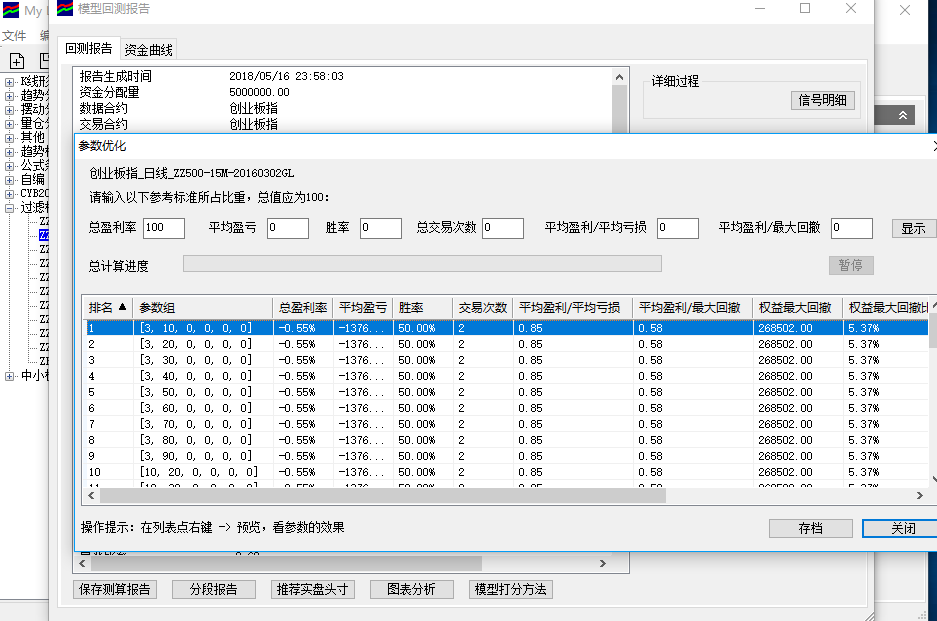937x621 pixels.
Task: Click the 模型打分方法 button
Action: pos(509,589)
